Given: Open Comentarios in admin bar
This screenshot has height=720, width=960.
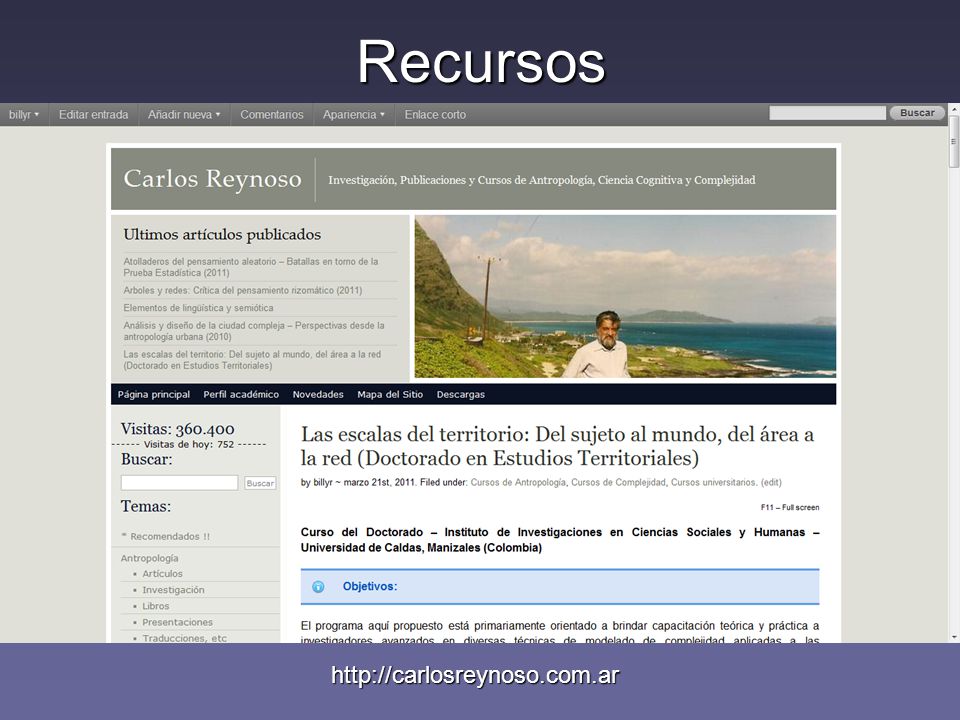Looking at the screenshot, I should (271, 114).
